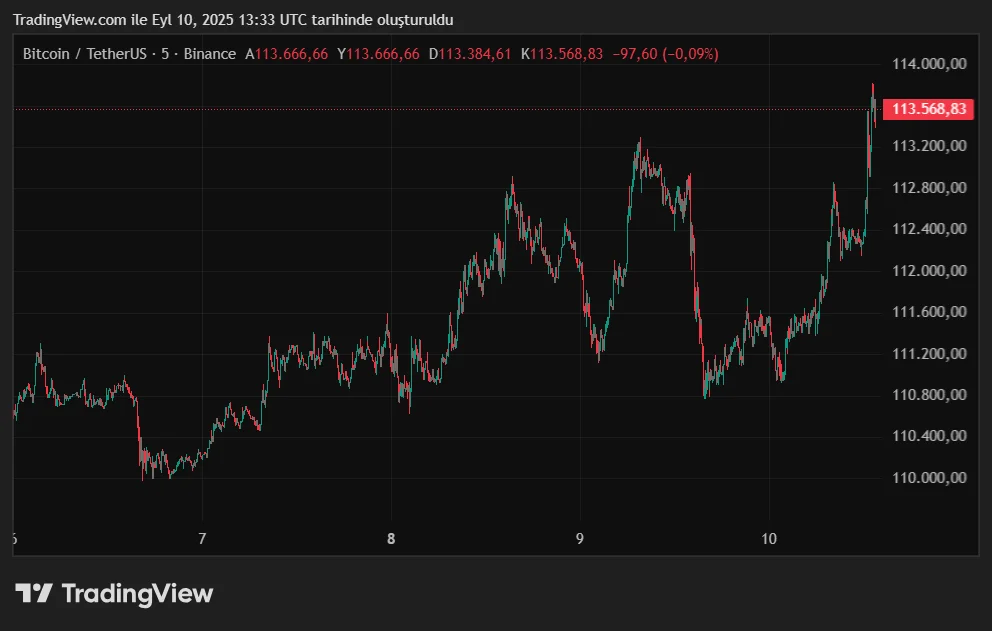Click the red current price label 113.568,83
Image resolution: width=992 pixels, height=631 pixels.
tap(929, 109)
